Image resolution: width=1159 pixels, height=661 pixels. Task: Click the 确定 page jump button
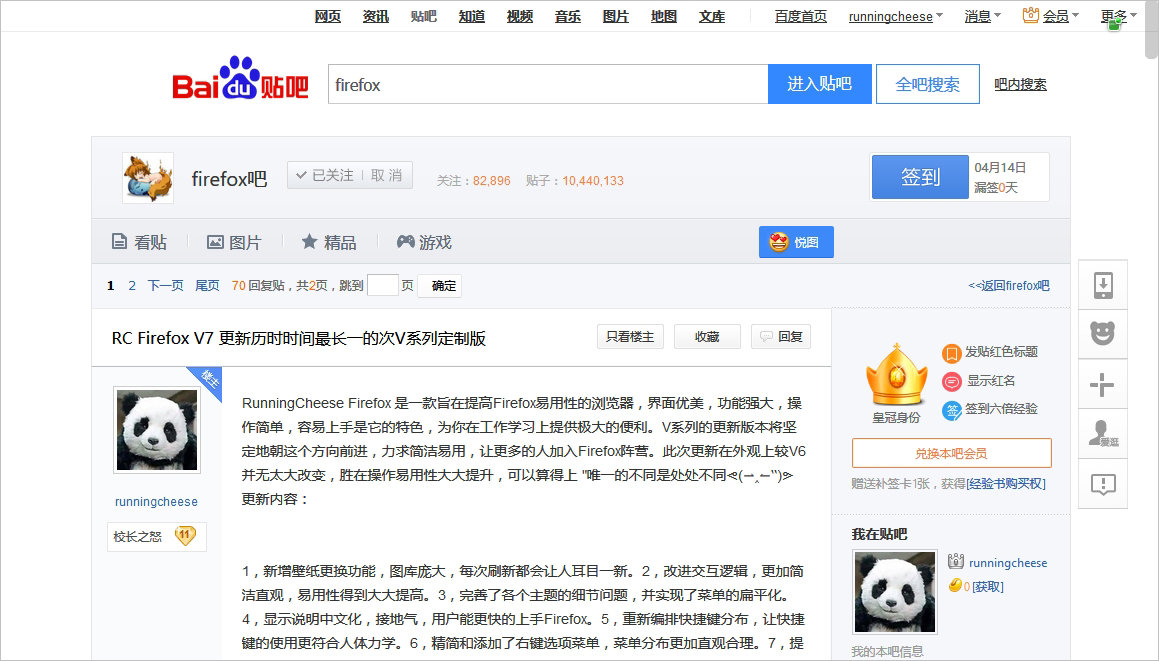(x=439, y=285)
